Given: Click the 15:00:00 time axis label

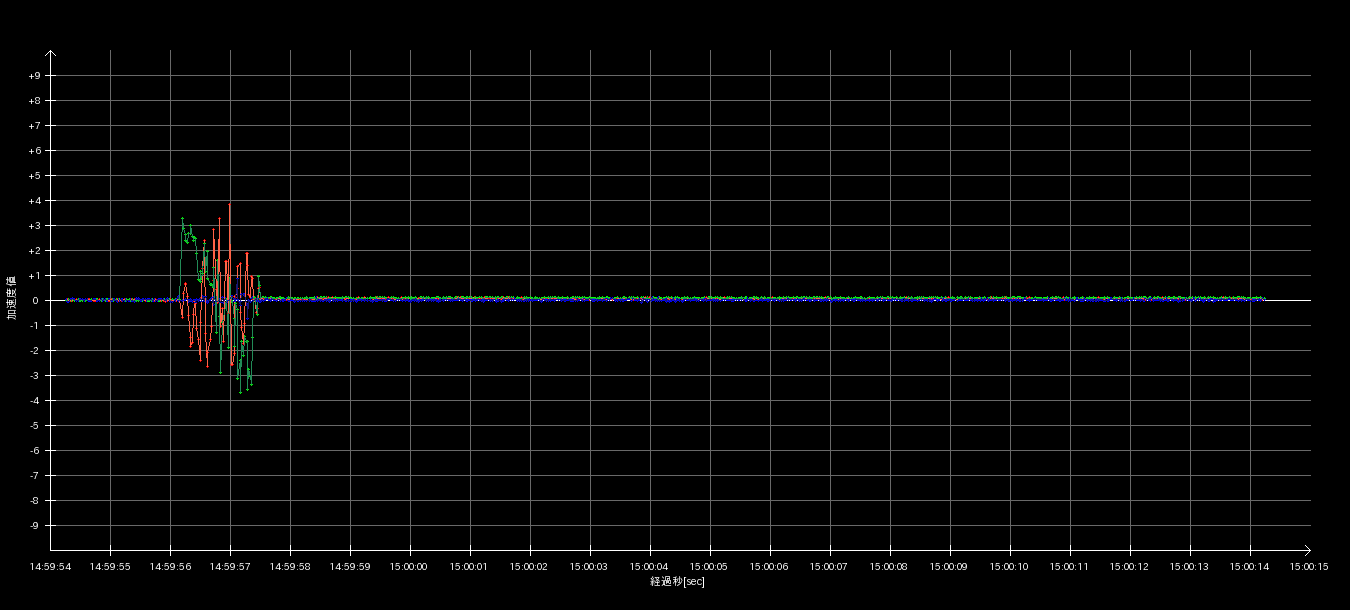Looking at the screenshot, I should 410,566.
